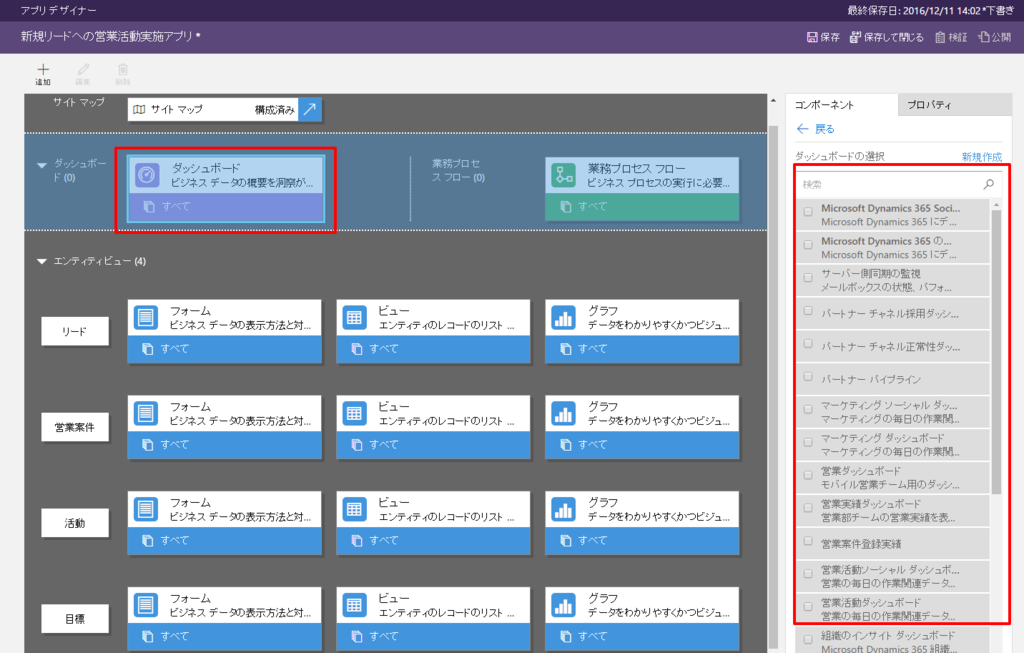Image resolution: width=1024 pixels, height=653 pixels.
Task: Select the 活動 グラフ chart icon
Action: point(563,509)
